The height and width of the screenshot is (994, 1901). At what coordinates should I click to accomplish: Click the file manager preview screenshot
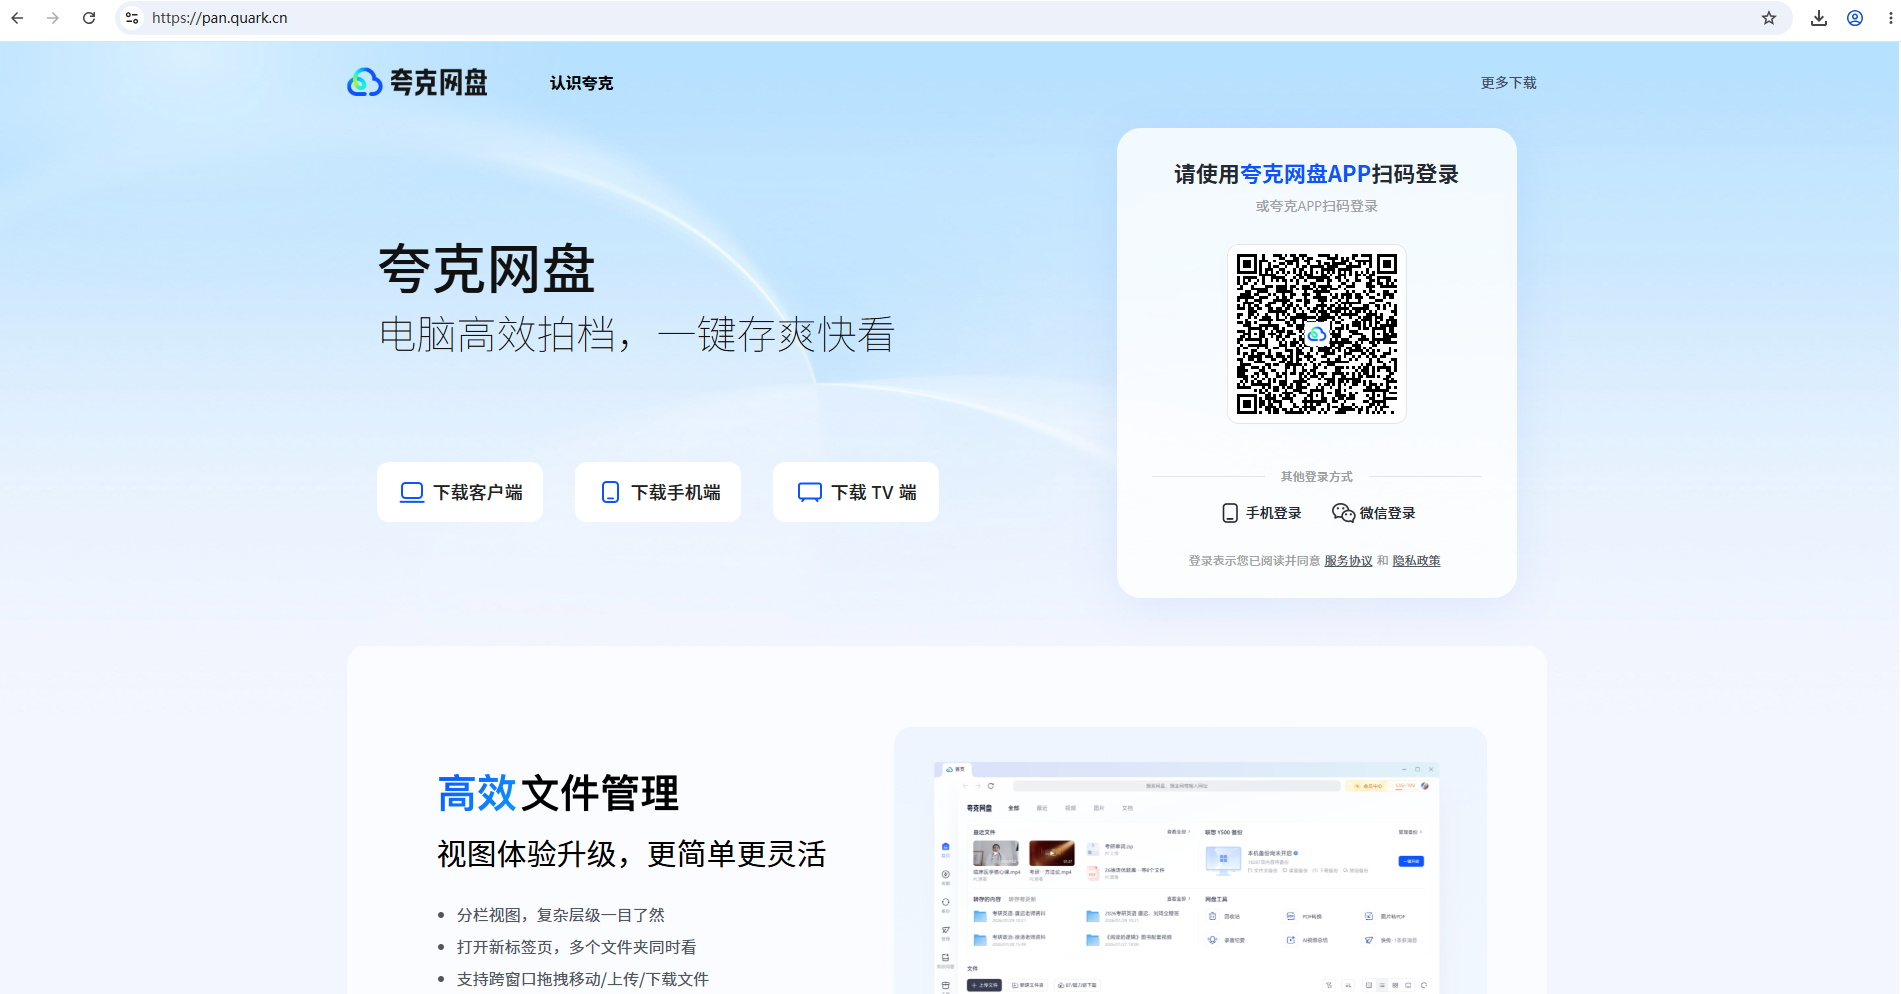point(1186,878)
